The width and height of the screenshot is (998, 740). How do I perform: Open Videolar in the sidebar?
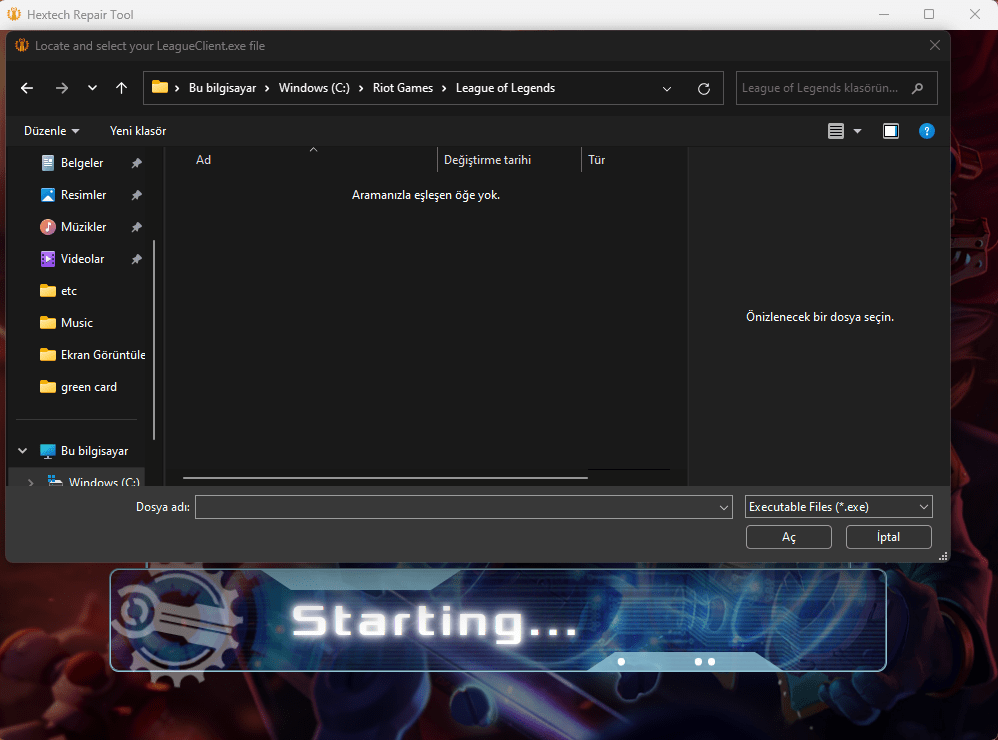tap(83, 259)
